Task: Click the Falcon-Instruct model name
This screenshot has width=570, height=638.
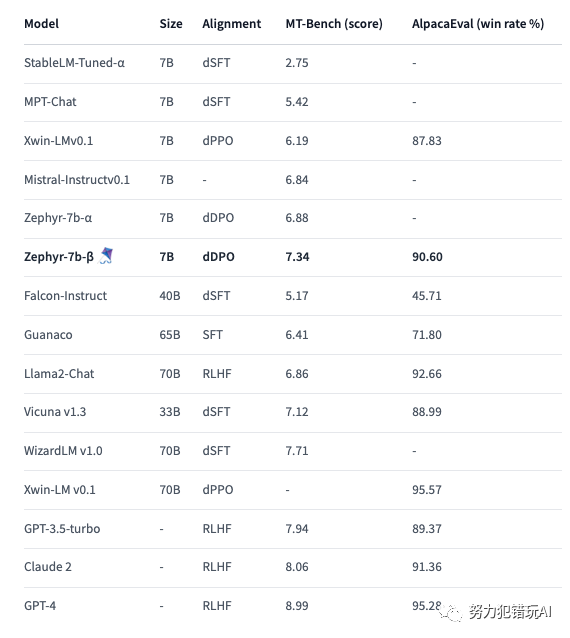Action: pyautogui.click(x=65, y=295)
